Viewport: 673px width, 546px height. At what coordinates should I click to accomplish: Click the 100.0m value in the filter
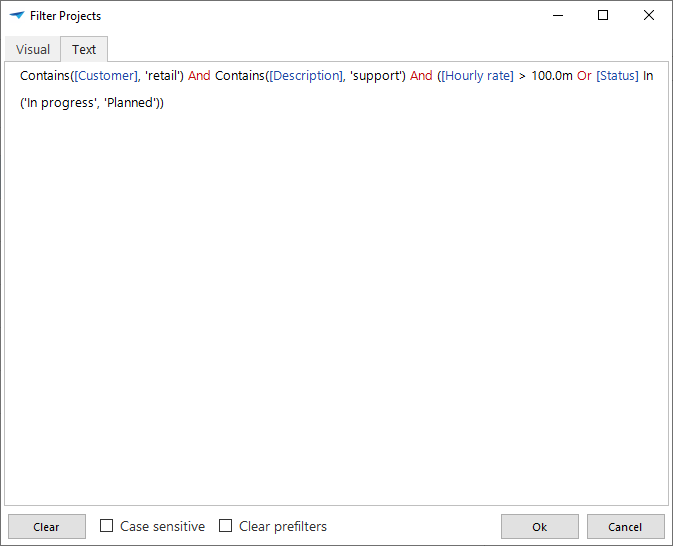point(551,76)
